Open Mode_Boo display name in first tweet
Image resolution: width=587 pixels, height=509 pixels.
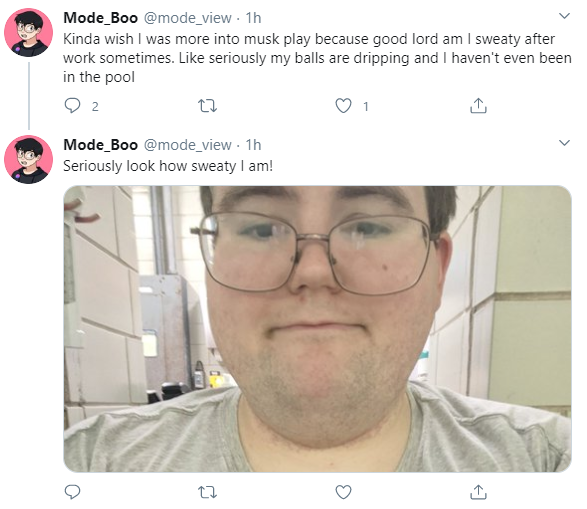(100, 18)
